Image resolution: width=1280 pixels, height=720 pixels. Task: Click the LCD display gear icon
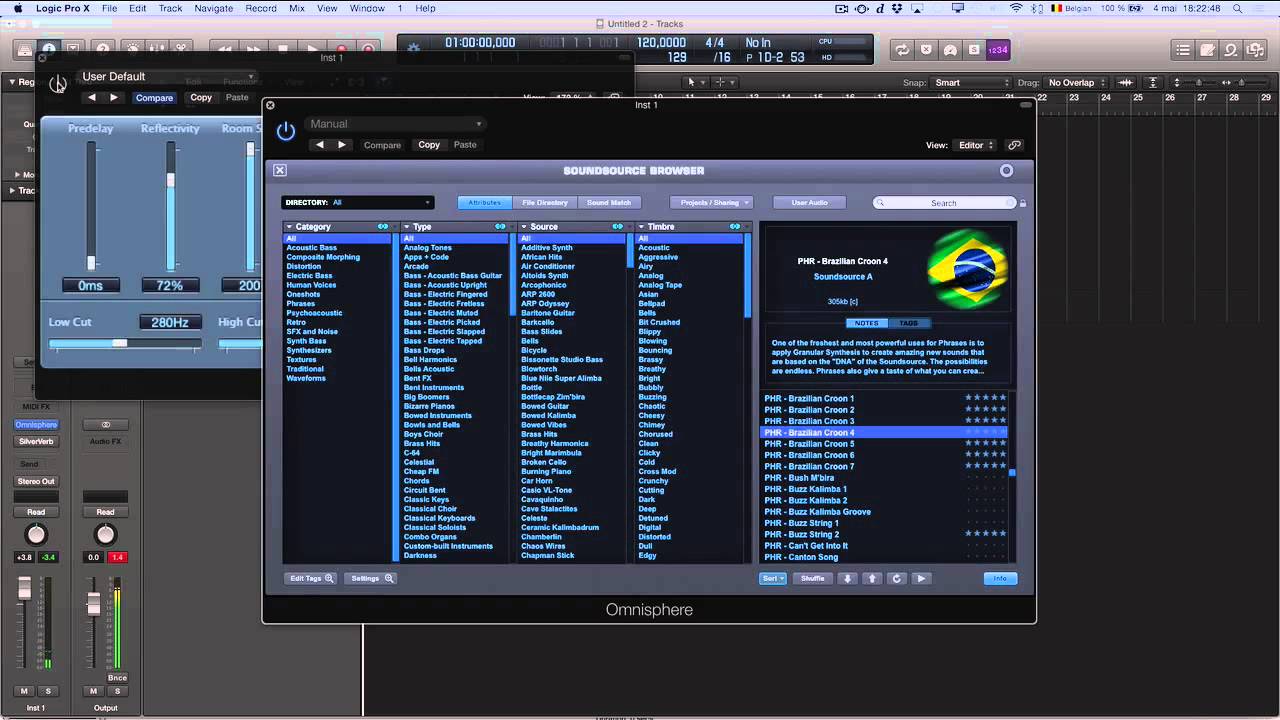coord(414,47)
